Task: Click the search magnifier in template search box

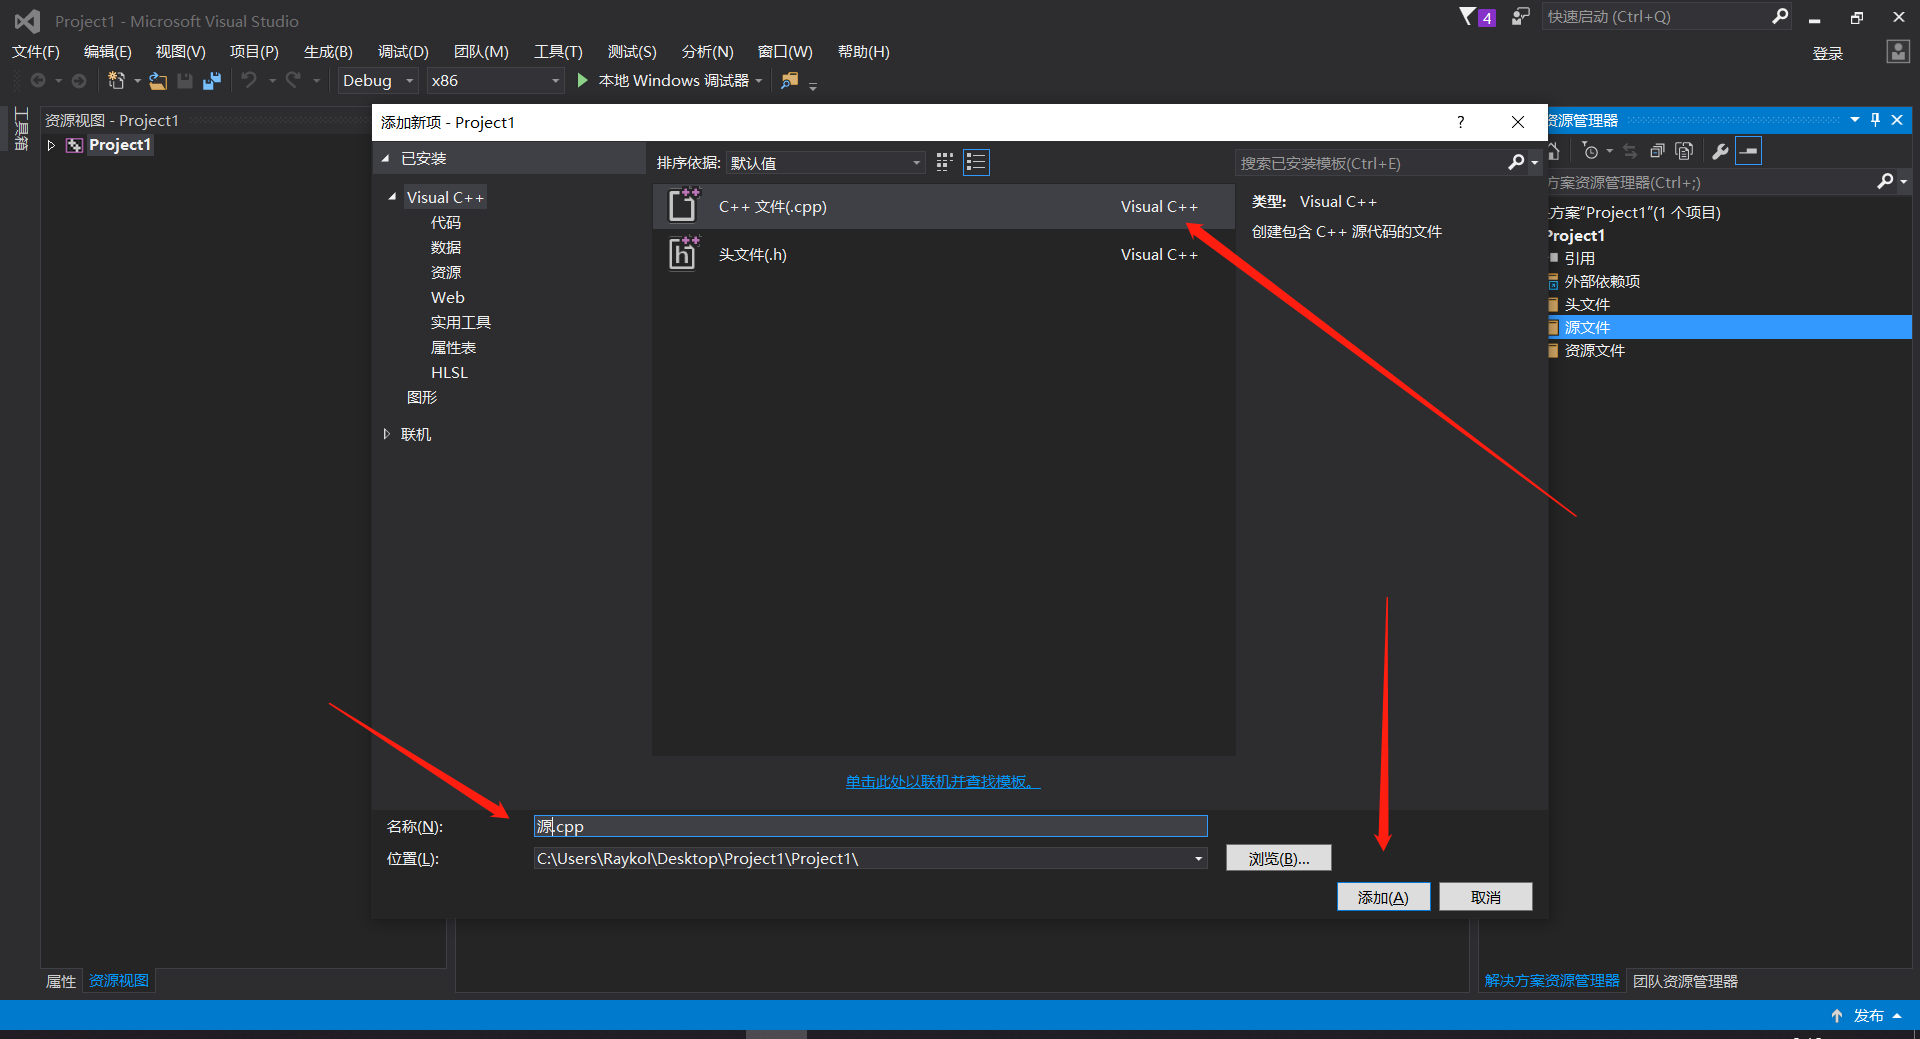Action: pyautogui.click(x=1517, y=162)
